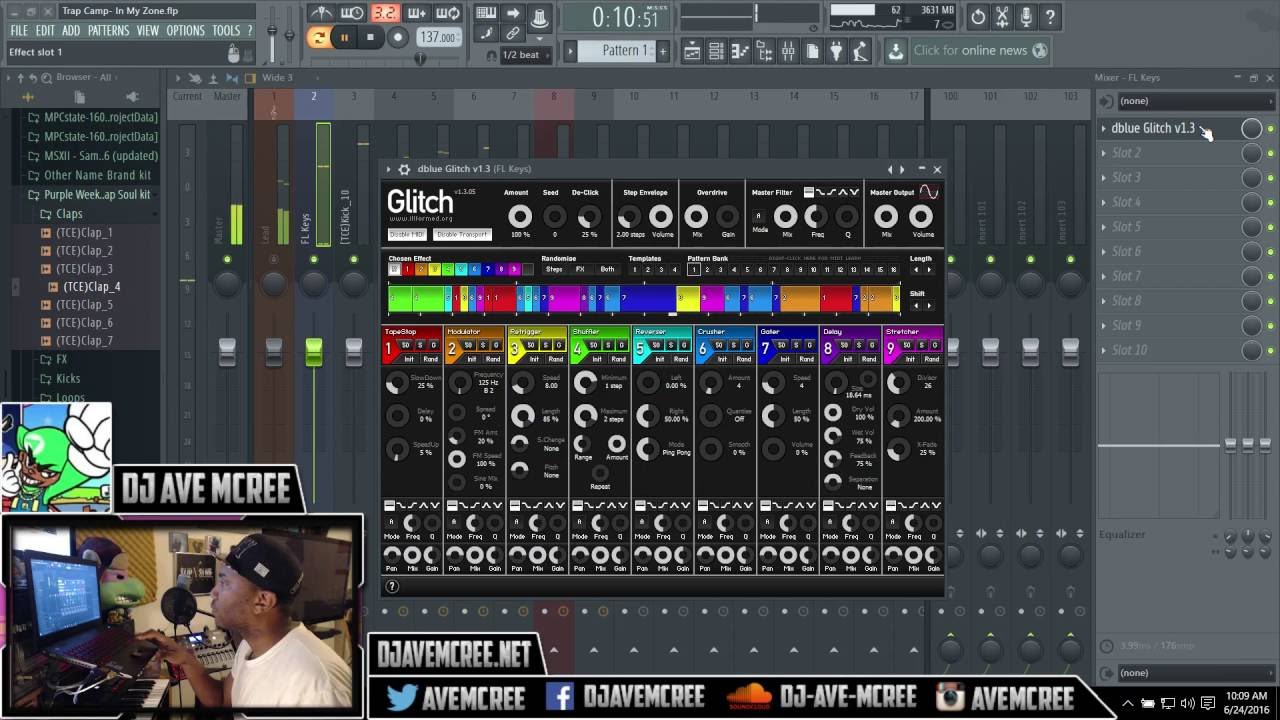
Task: Open the EDIT menu
Action: pyautogui.click(x=45, y=31)
